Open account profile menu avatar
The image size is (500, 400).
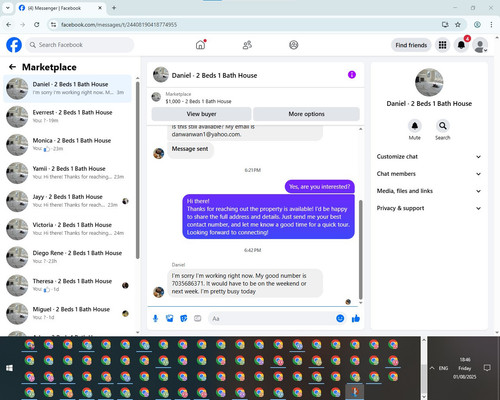pyautogui.click(x=480, y=45)
